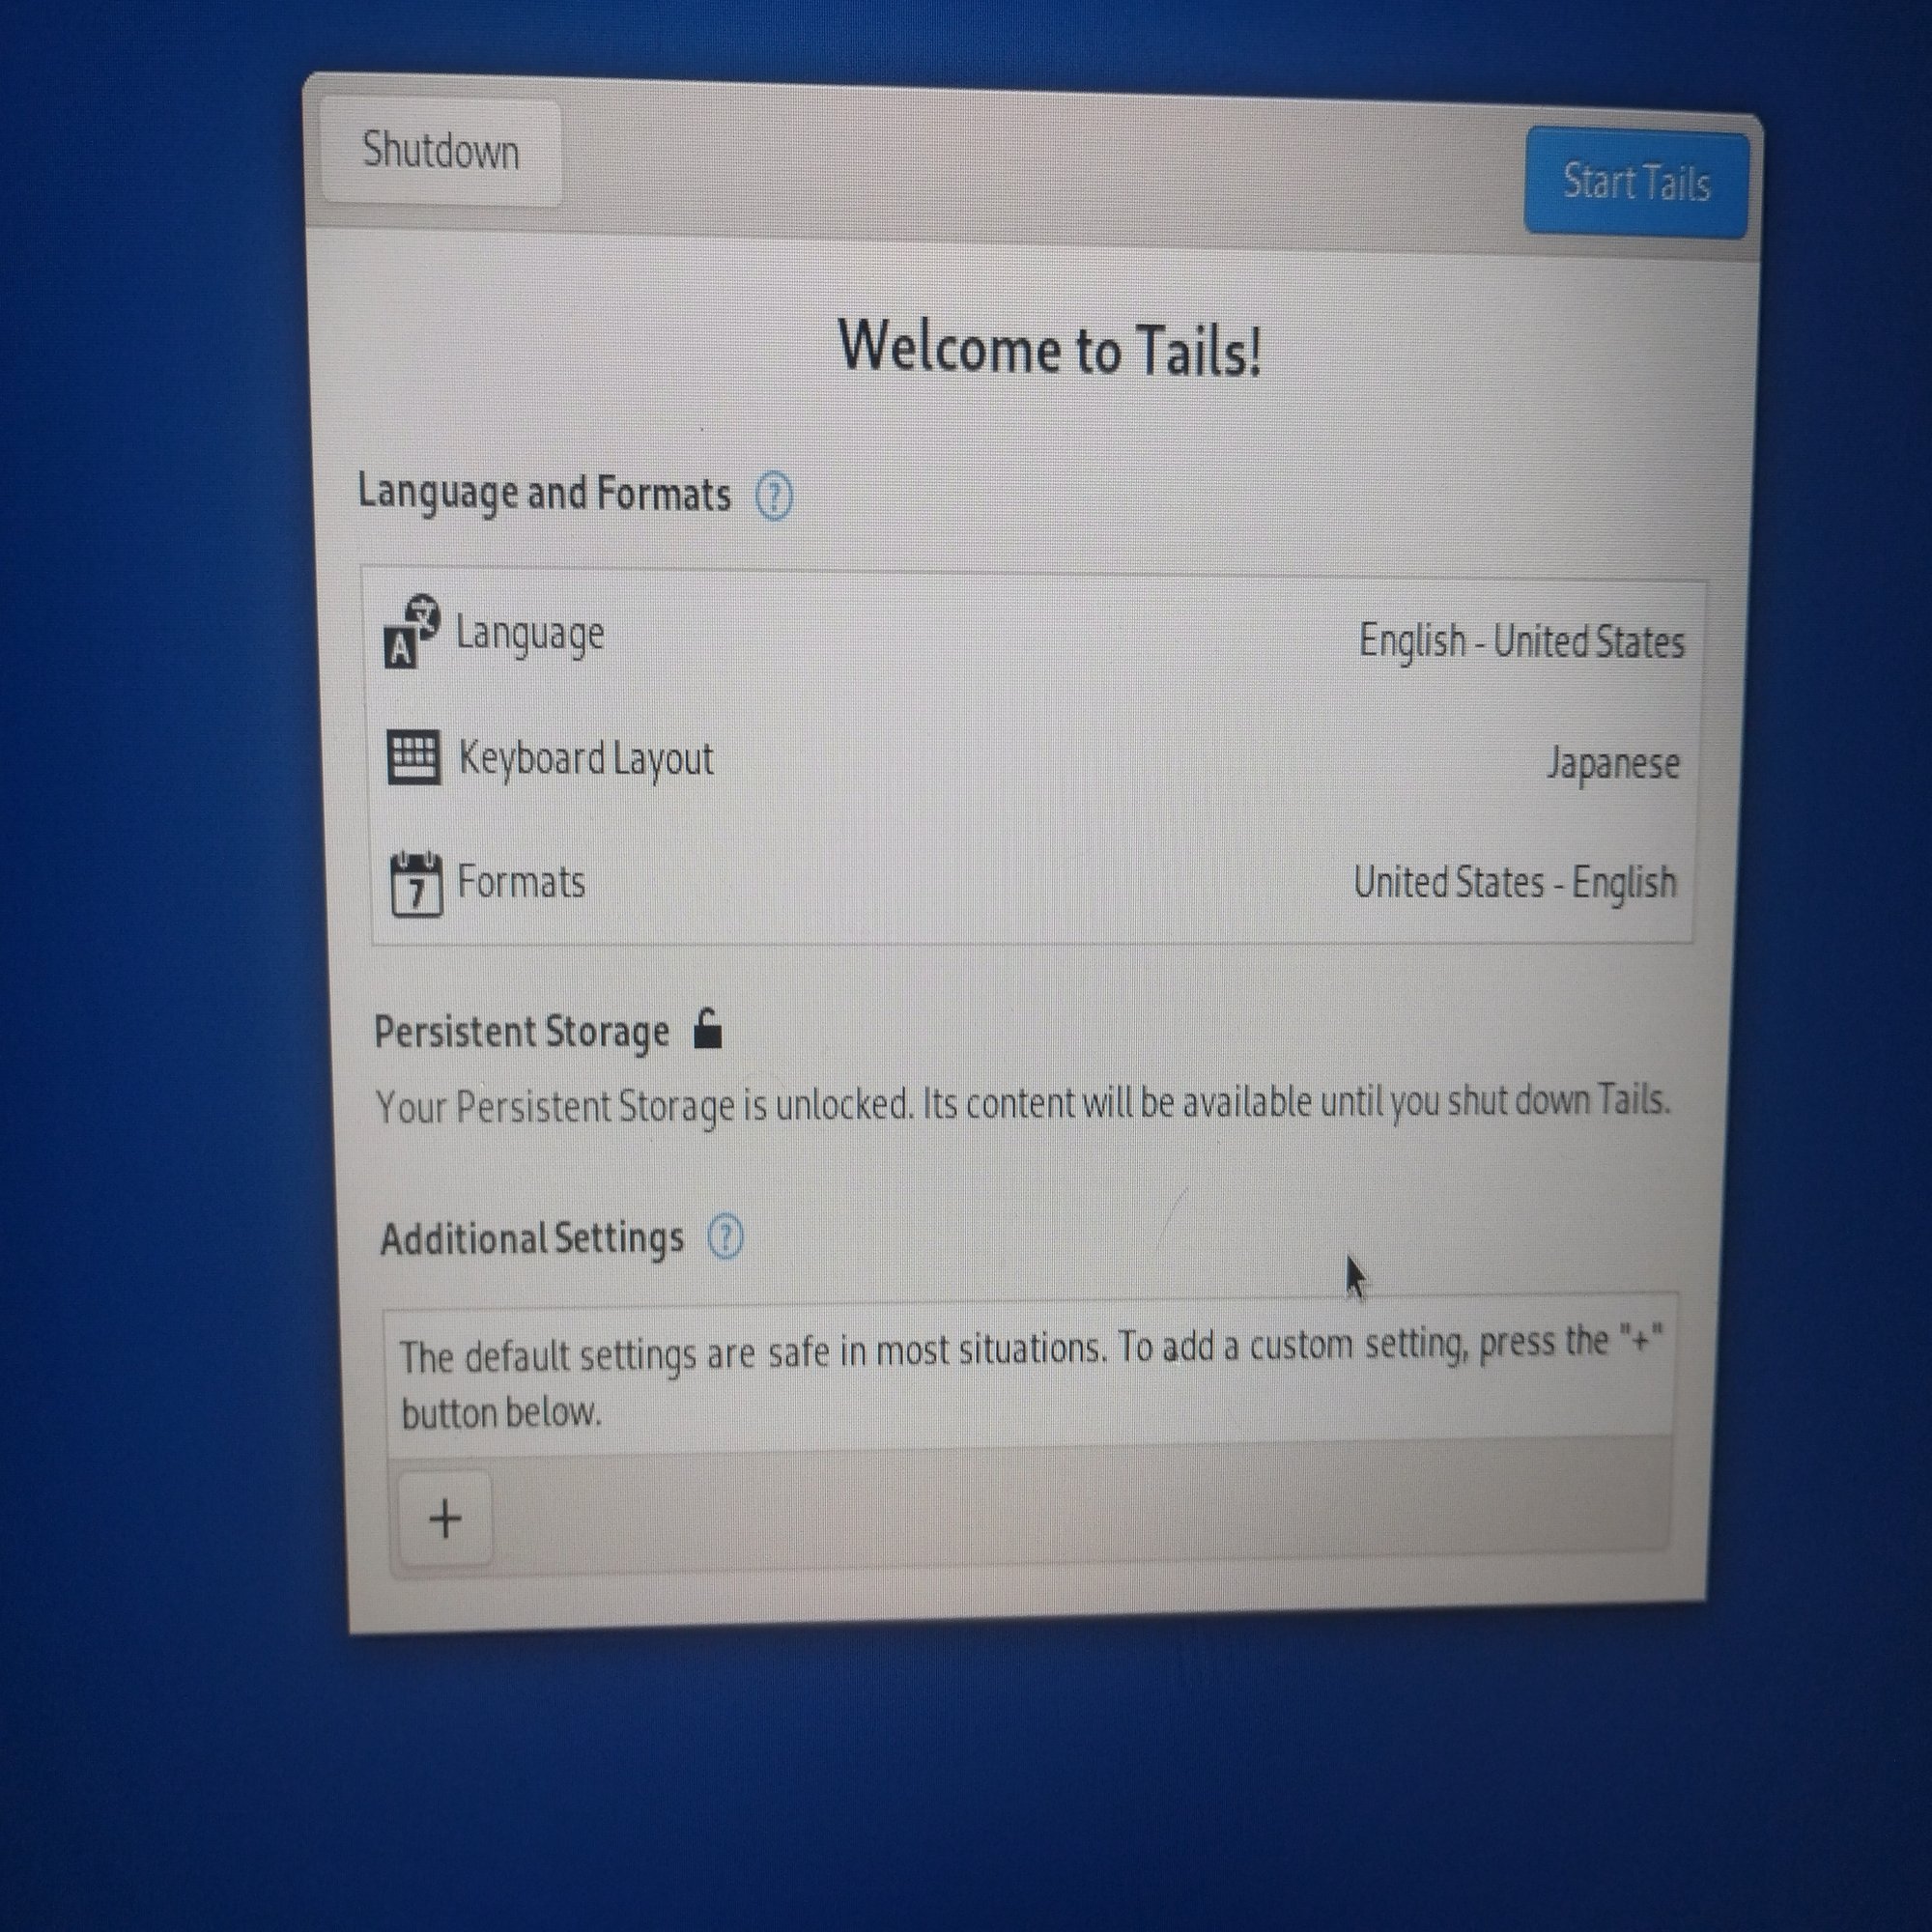Click the Additional Settings heading
1932x1932 pixels.
point(532,1239)
